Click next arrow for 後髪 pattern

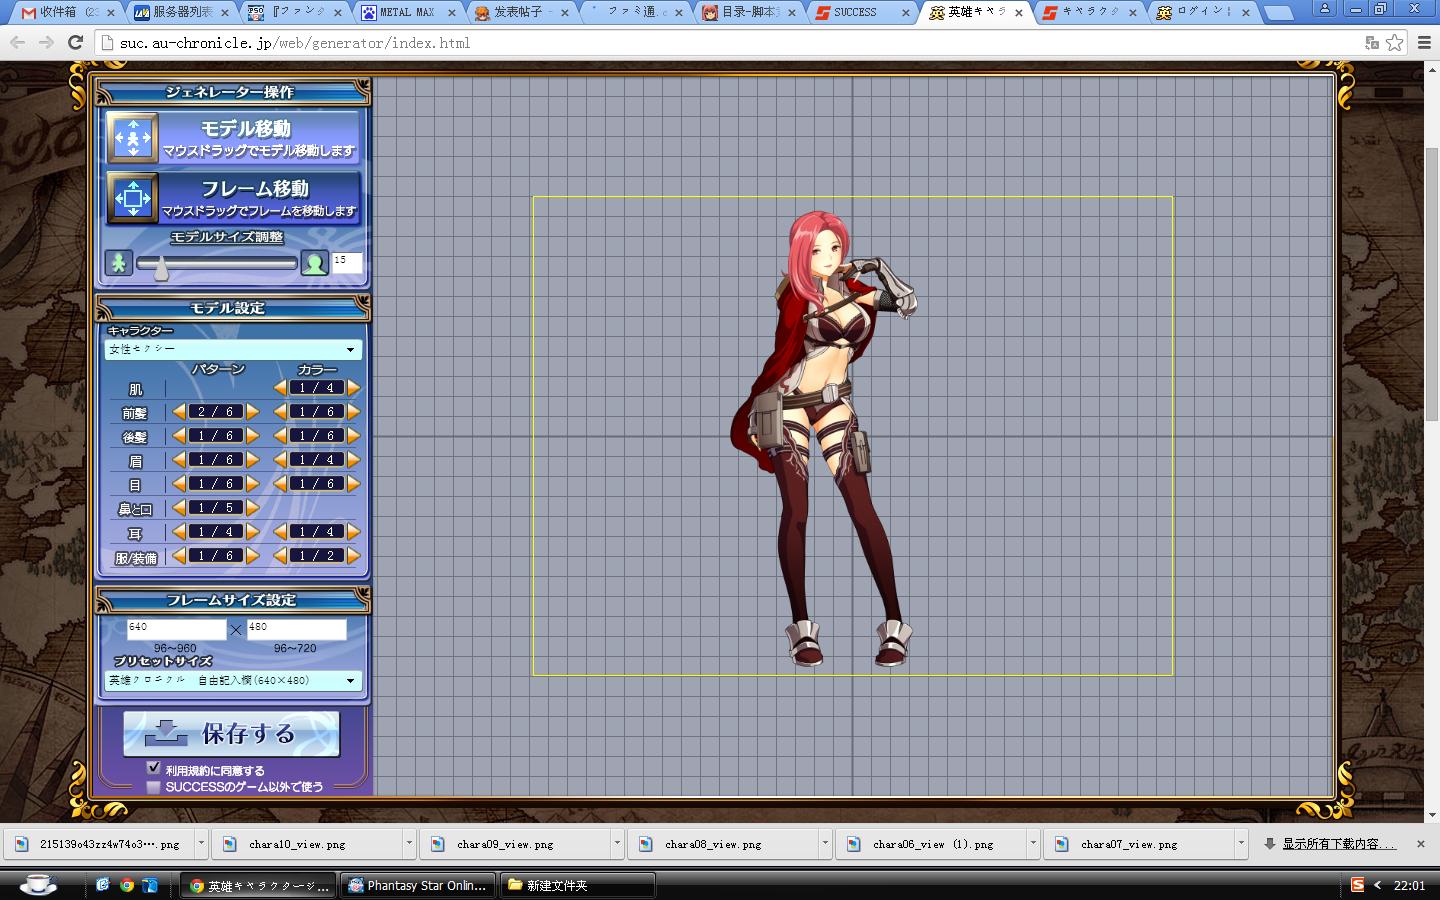click(252, 436)
